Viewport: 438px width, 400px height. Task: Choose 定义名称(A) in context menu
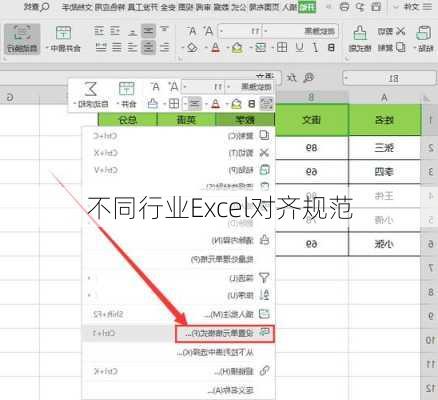point(179,390)
